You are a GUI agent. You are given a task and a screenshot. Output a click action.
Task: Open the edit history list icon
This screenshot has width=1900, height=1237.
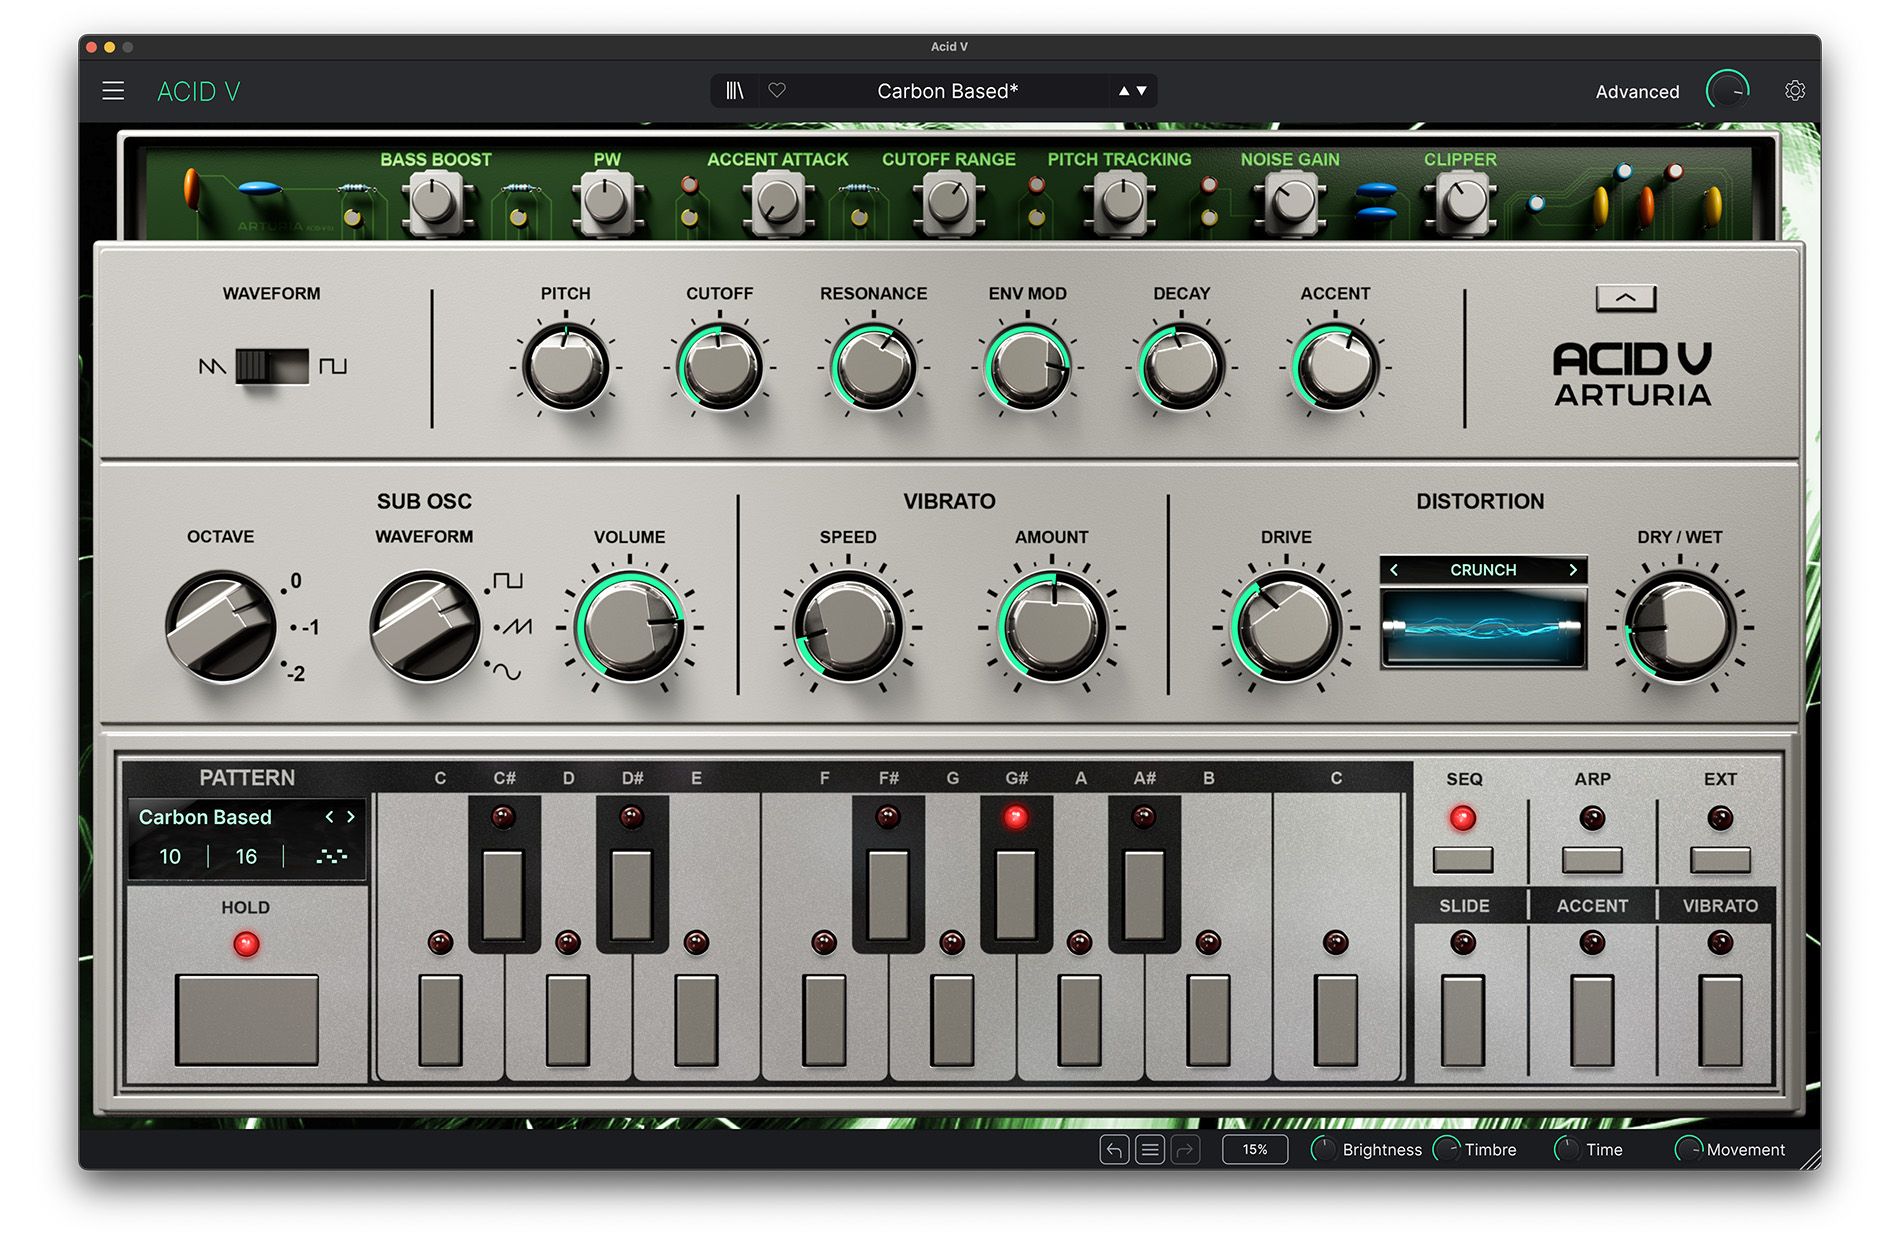1150,1150
